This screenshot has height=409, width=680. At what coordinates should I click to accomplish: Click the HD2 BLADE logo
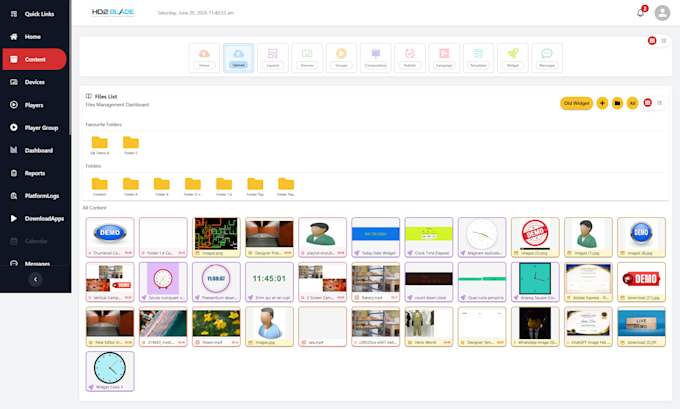113,12
